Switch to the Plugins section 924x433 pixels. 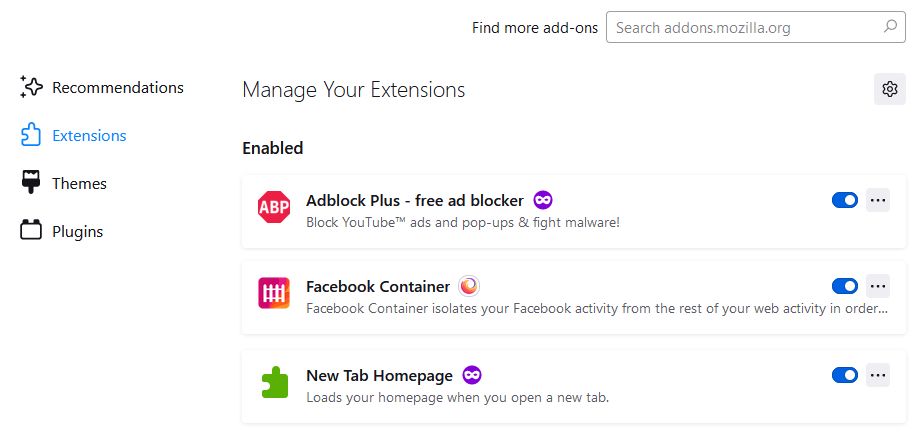pyautogui.click(x=77, y=232)
